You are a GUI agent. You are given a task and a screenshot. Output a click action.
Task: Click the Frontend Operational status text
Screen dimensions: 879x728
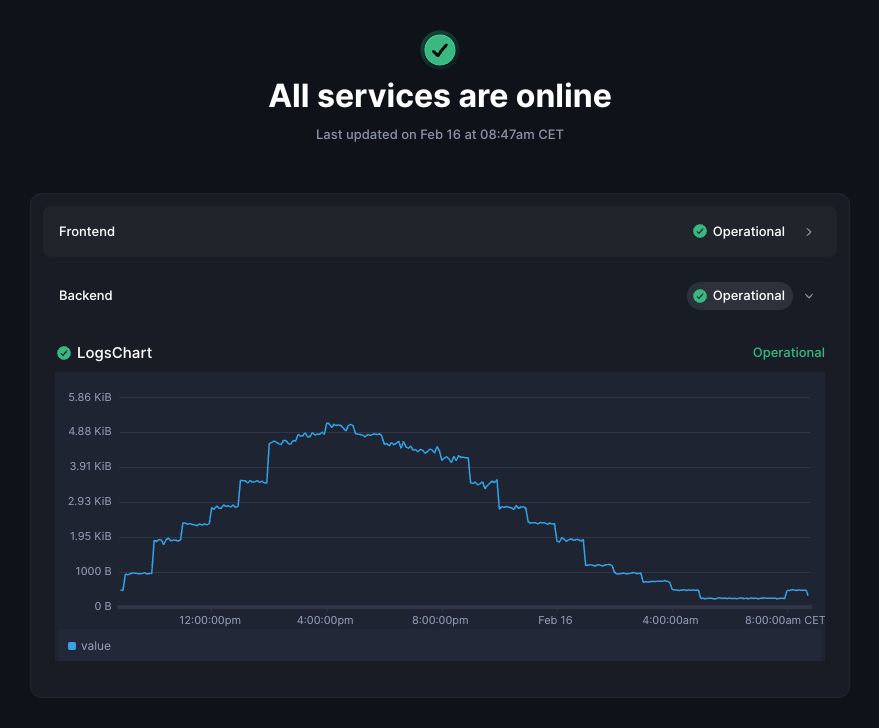click(748, 232)
